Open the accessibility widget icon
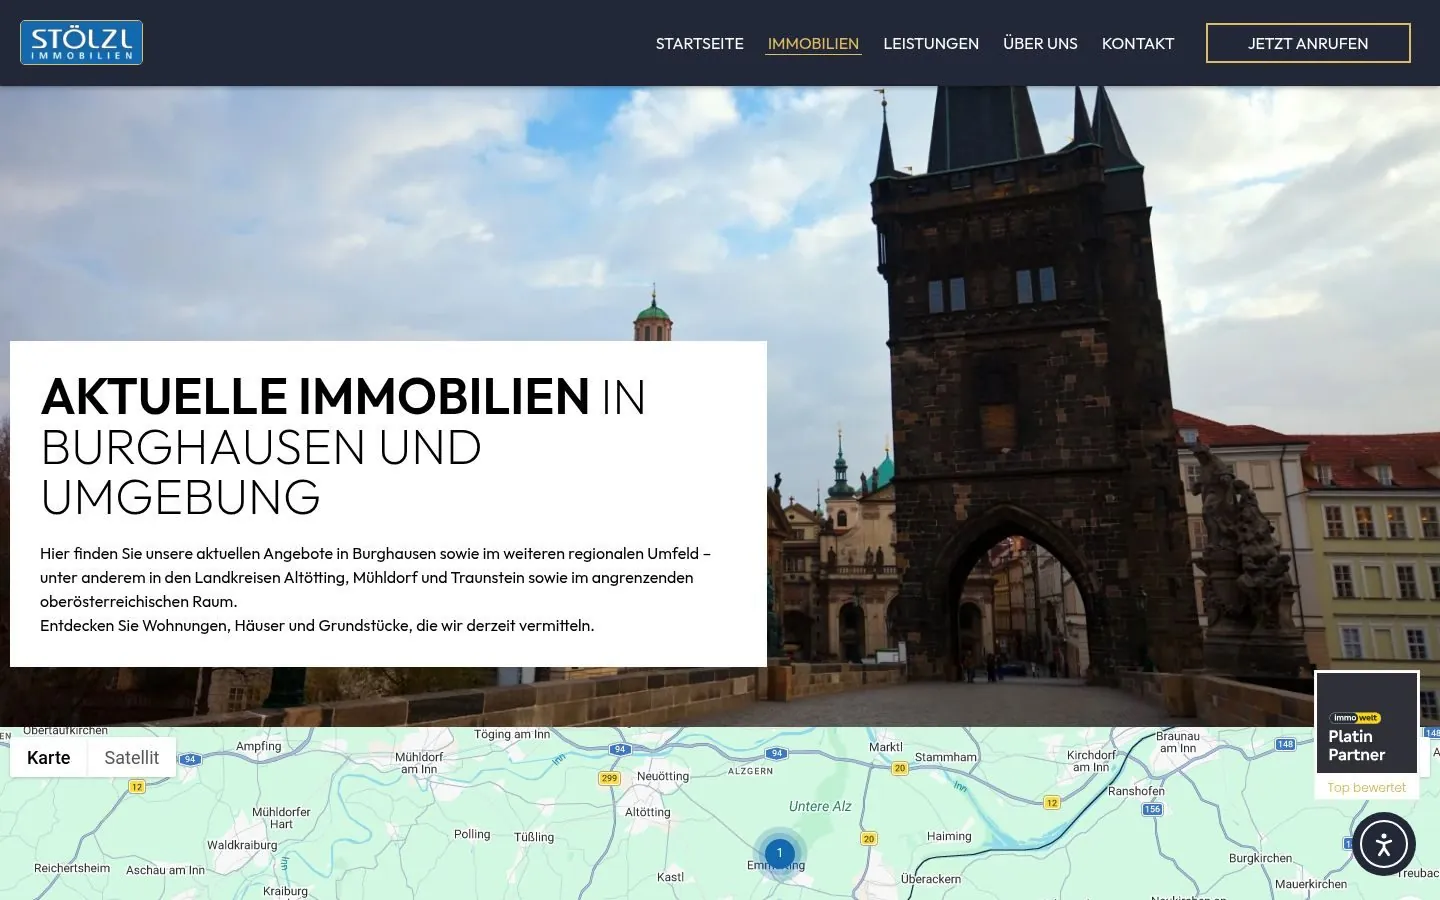Image resolution: width=1440 pixels, height=900 pixels. (x=1384, y=844)
